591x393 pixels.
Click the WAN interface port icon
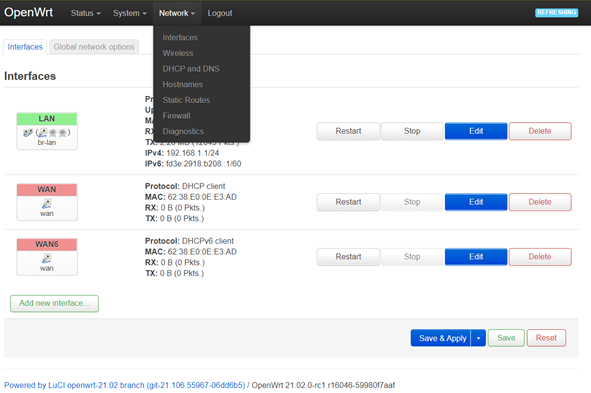click(47, 204)
